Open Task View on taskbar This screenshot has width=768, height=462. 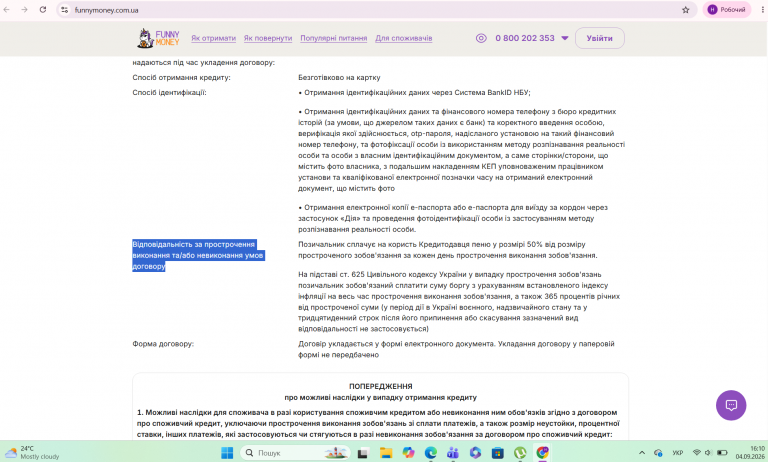pyautogui.click(x=362, y=453)
